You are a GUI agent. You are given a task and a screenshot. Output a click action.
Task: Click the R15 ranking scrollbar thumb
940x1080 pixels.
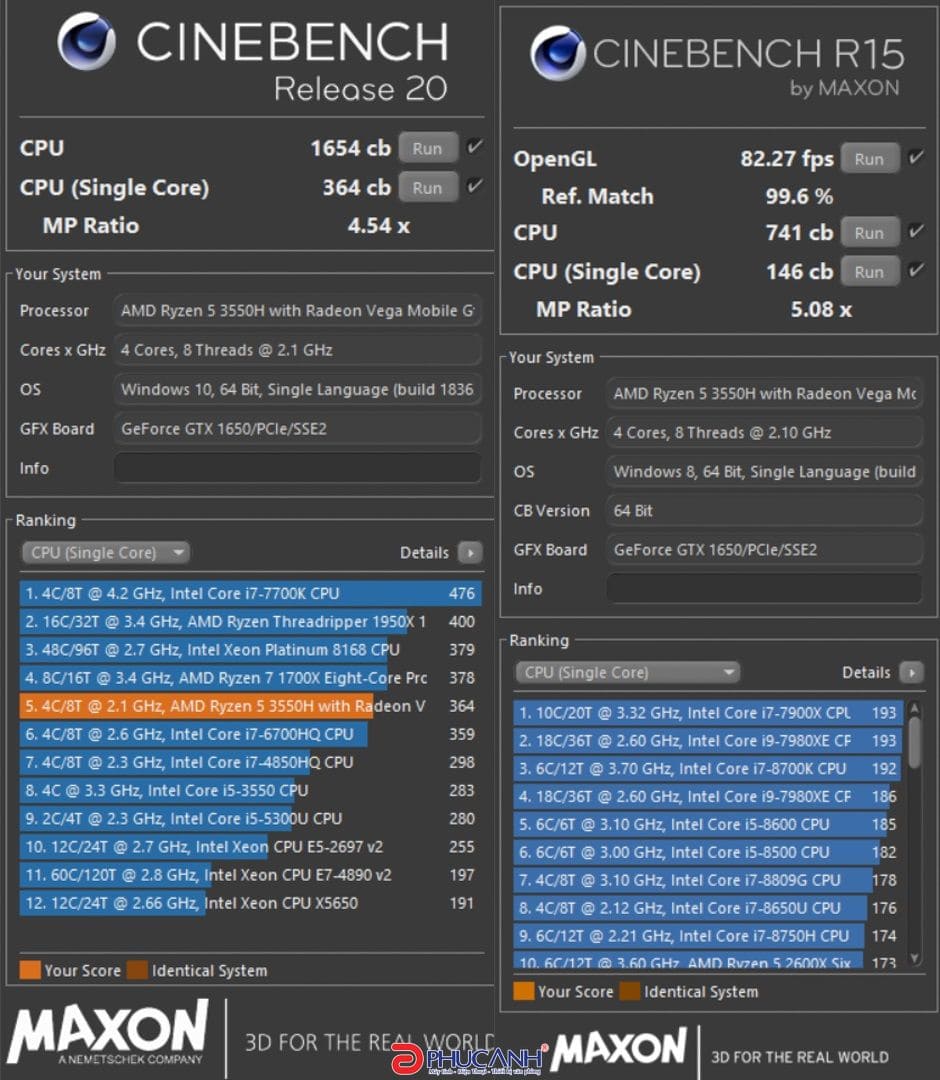(x=915, y=742)
